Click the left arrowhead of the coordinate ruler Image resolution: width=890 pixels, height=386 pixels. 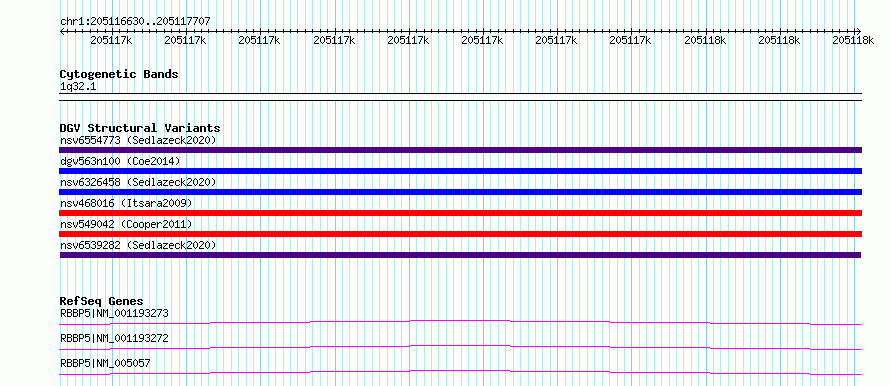point(62,31)
